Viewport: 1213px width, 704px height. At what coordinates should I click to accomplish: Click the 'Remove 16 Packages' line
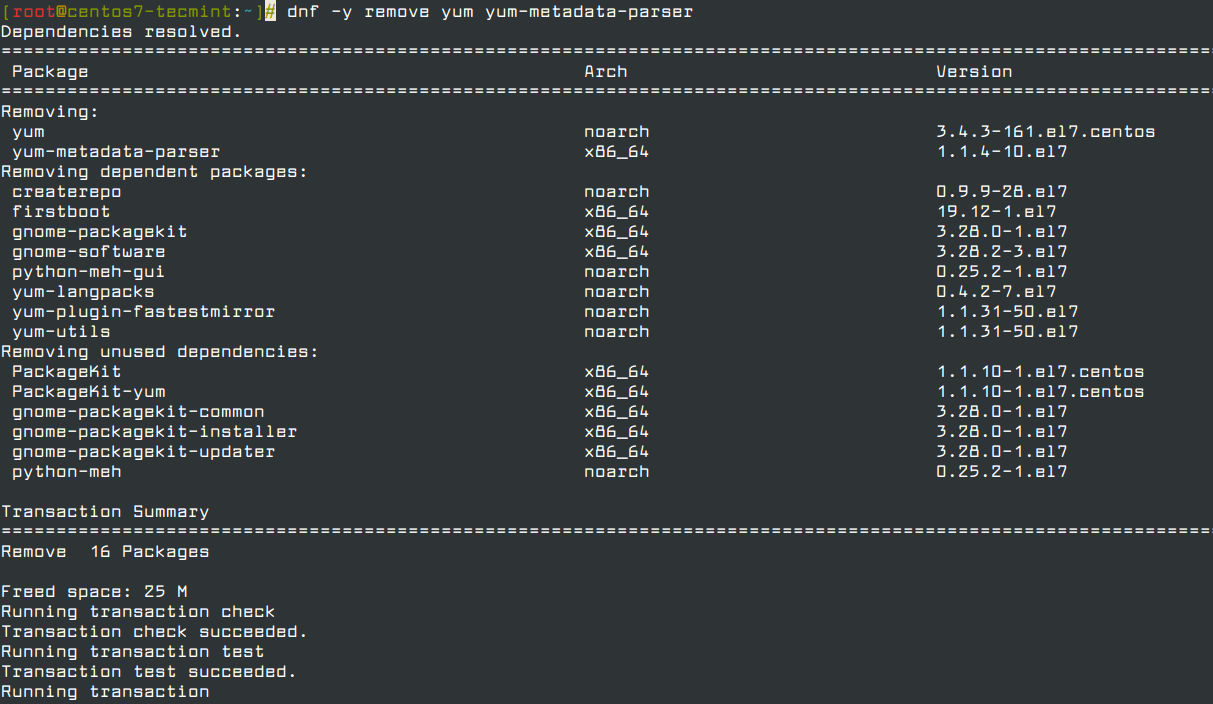[x=105, y=552]
